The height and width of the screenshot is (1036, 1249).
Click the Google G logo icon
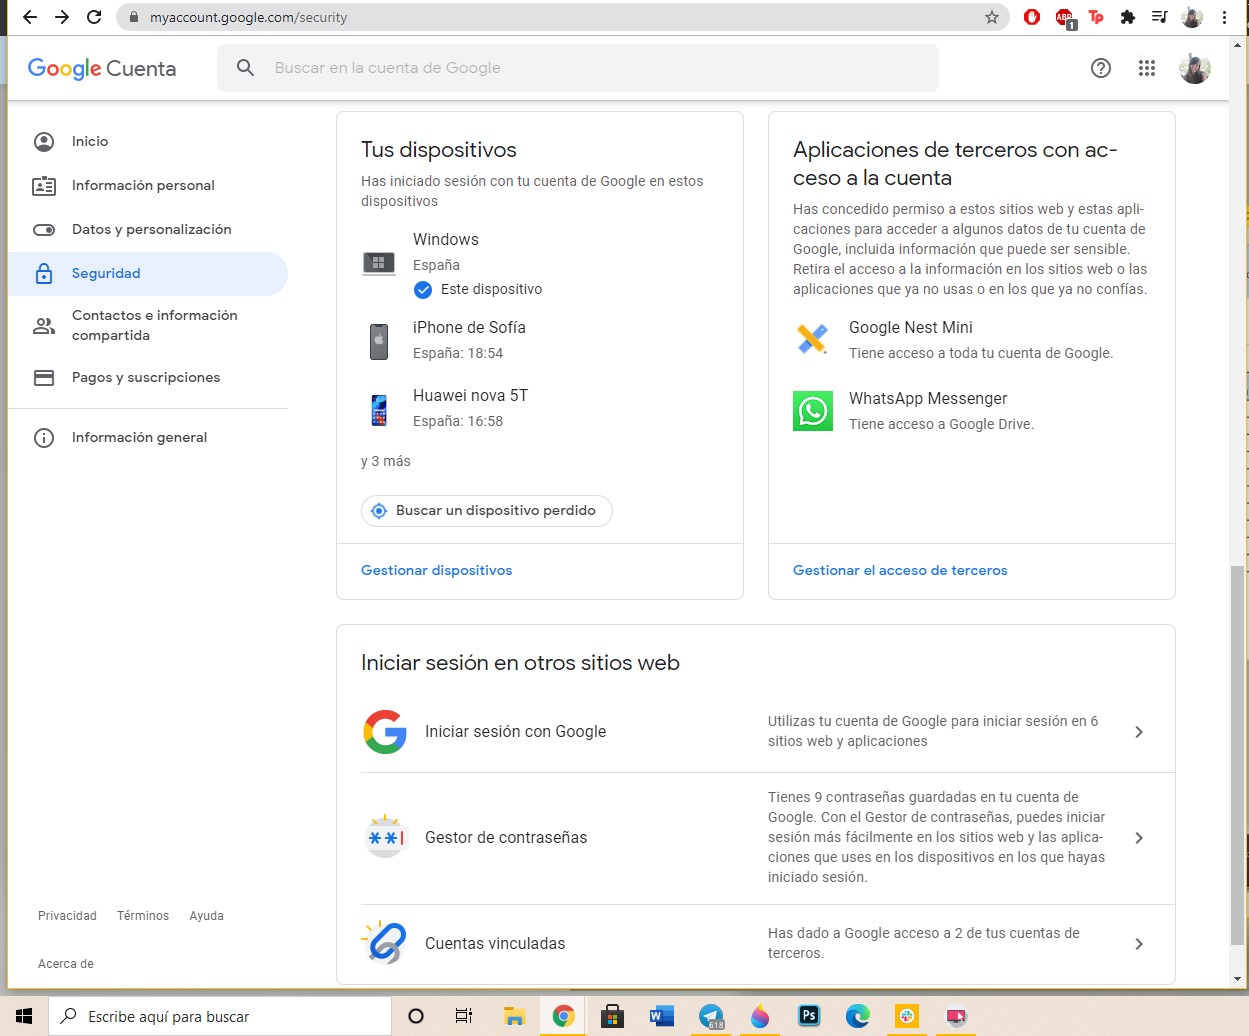[385, 732]
